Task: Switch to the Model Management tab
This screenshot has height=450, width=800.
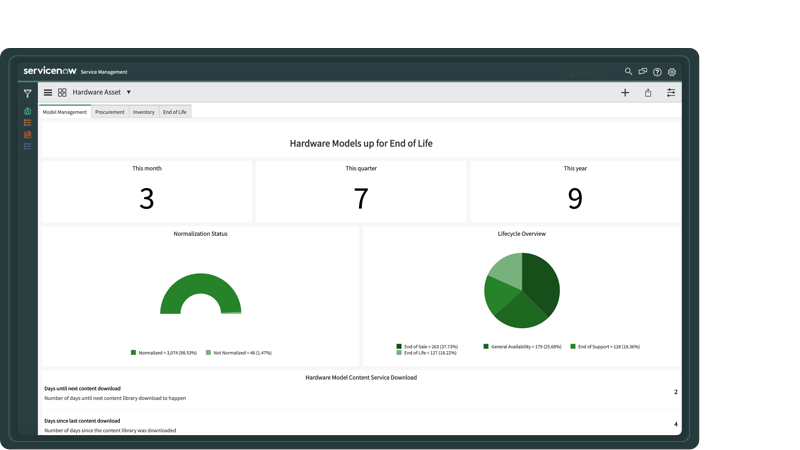Action: 65,112
